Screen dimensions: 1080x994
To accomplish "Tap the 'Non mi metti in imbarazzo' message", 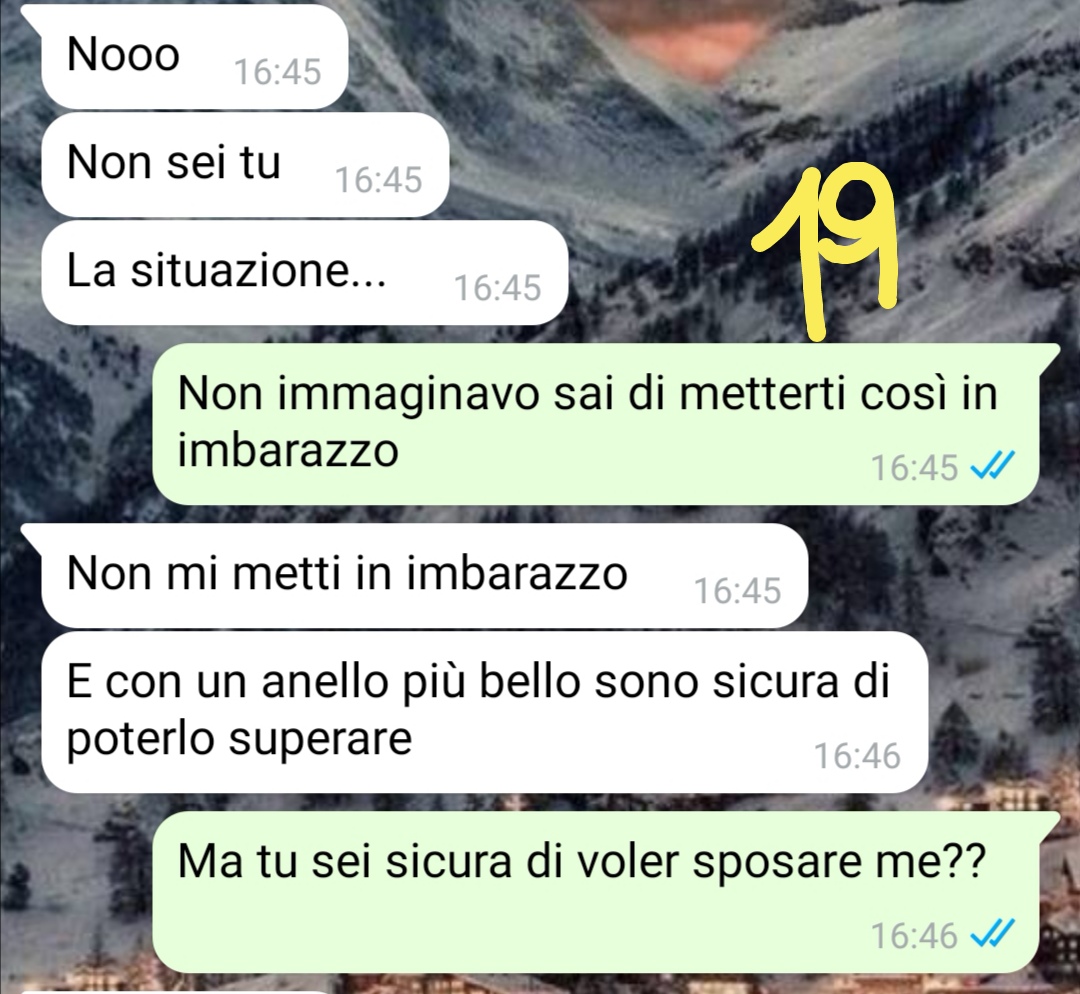I will (424, 576).
